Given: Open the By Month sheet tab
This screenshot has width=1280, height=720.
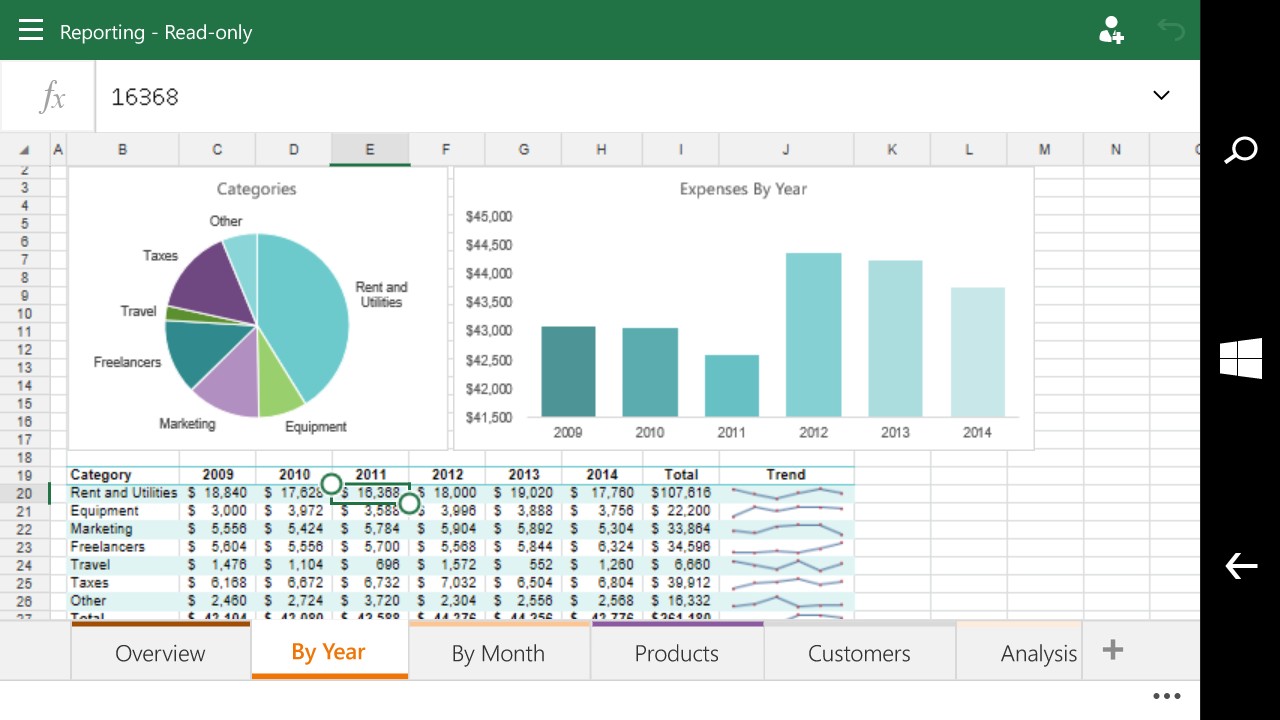Looking at the screenshot, I should pos(498,652).
